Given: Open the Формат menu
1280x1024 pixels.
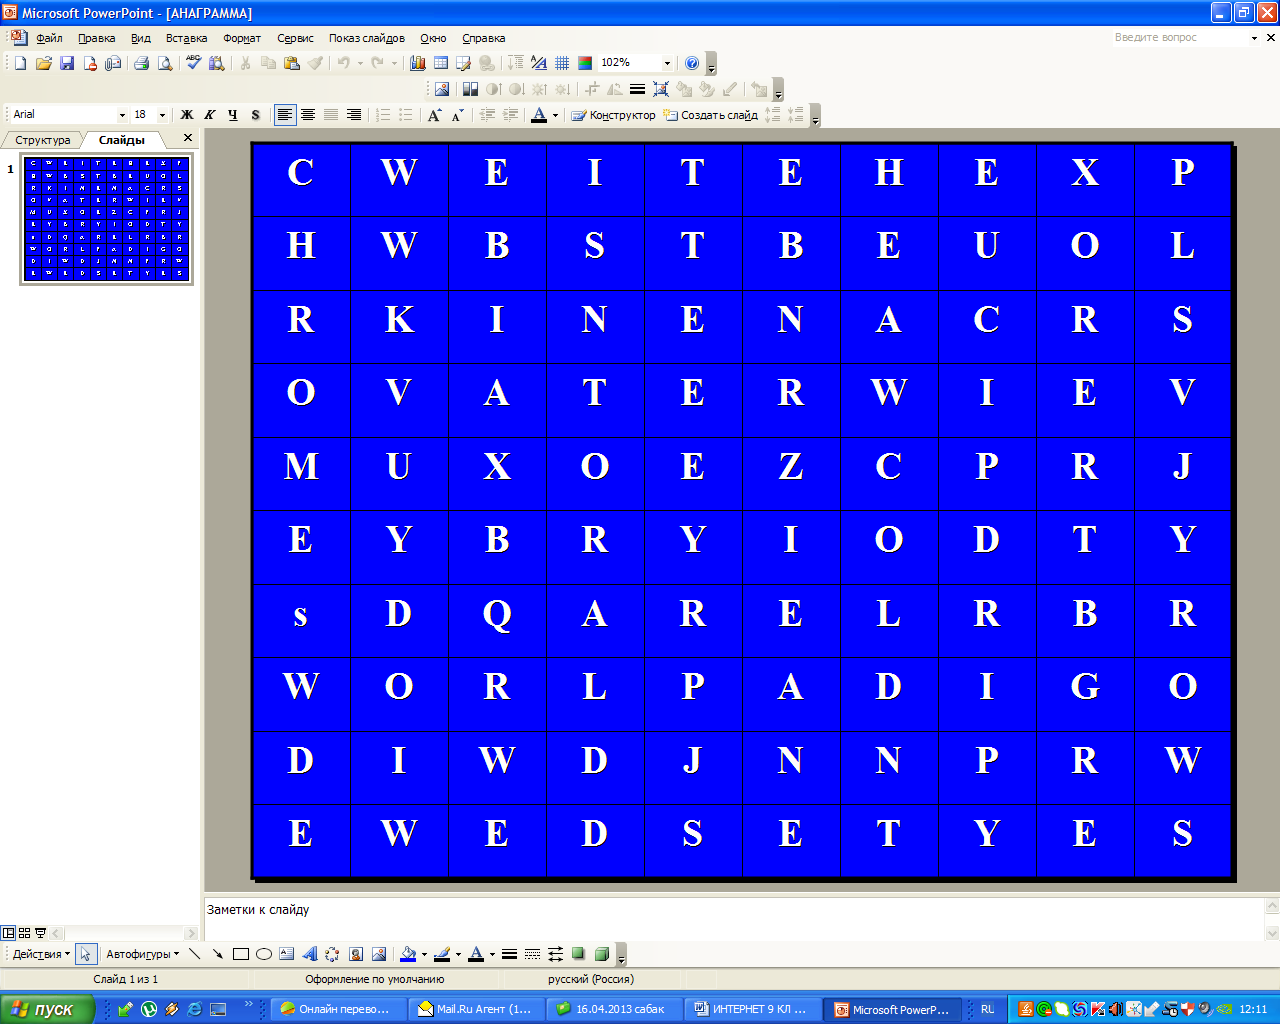Looking at the screenshot, I should click(242, 38).
